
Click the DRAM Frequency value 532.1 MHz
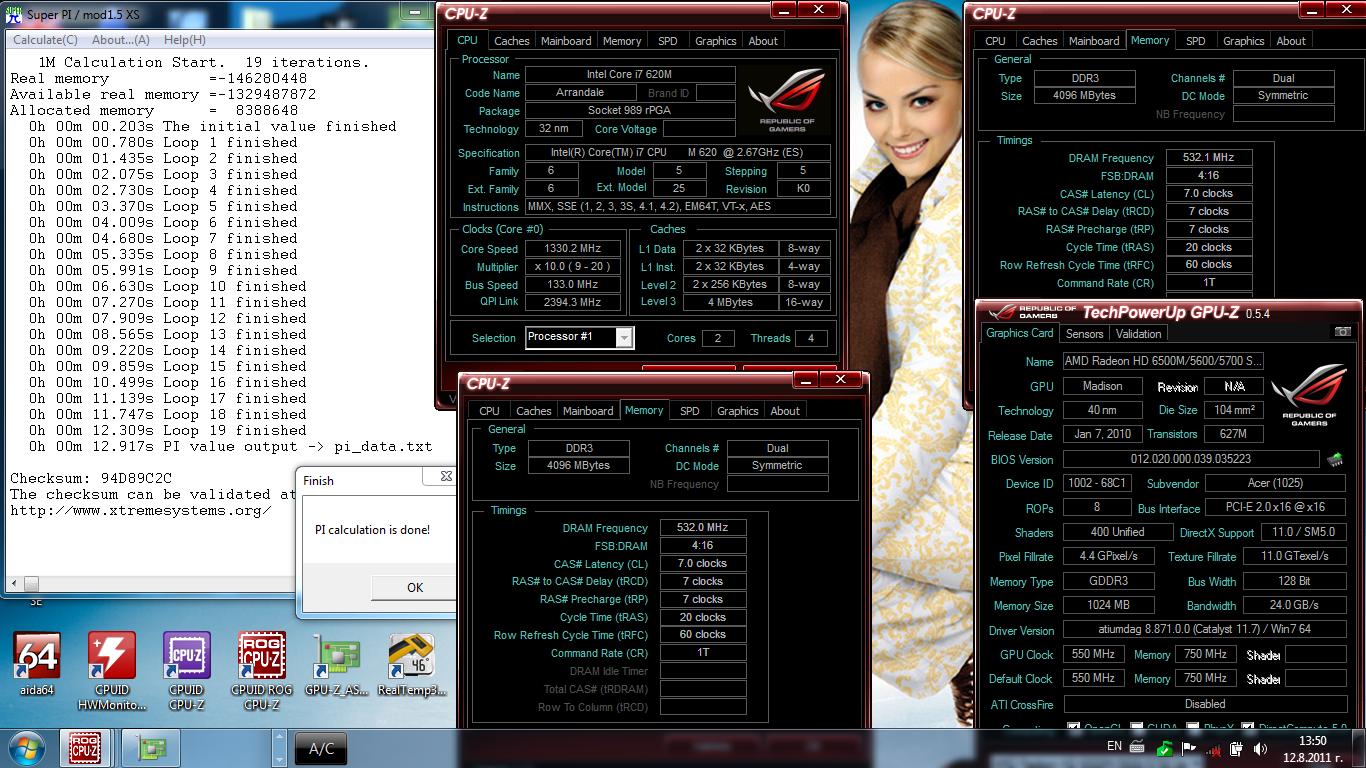point(1208,158)
